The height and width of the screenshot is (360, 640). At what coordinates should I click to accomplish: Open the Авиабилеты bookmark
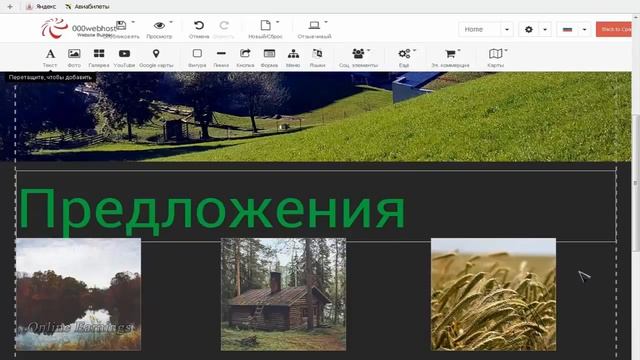(x=87, y=7)
